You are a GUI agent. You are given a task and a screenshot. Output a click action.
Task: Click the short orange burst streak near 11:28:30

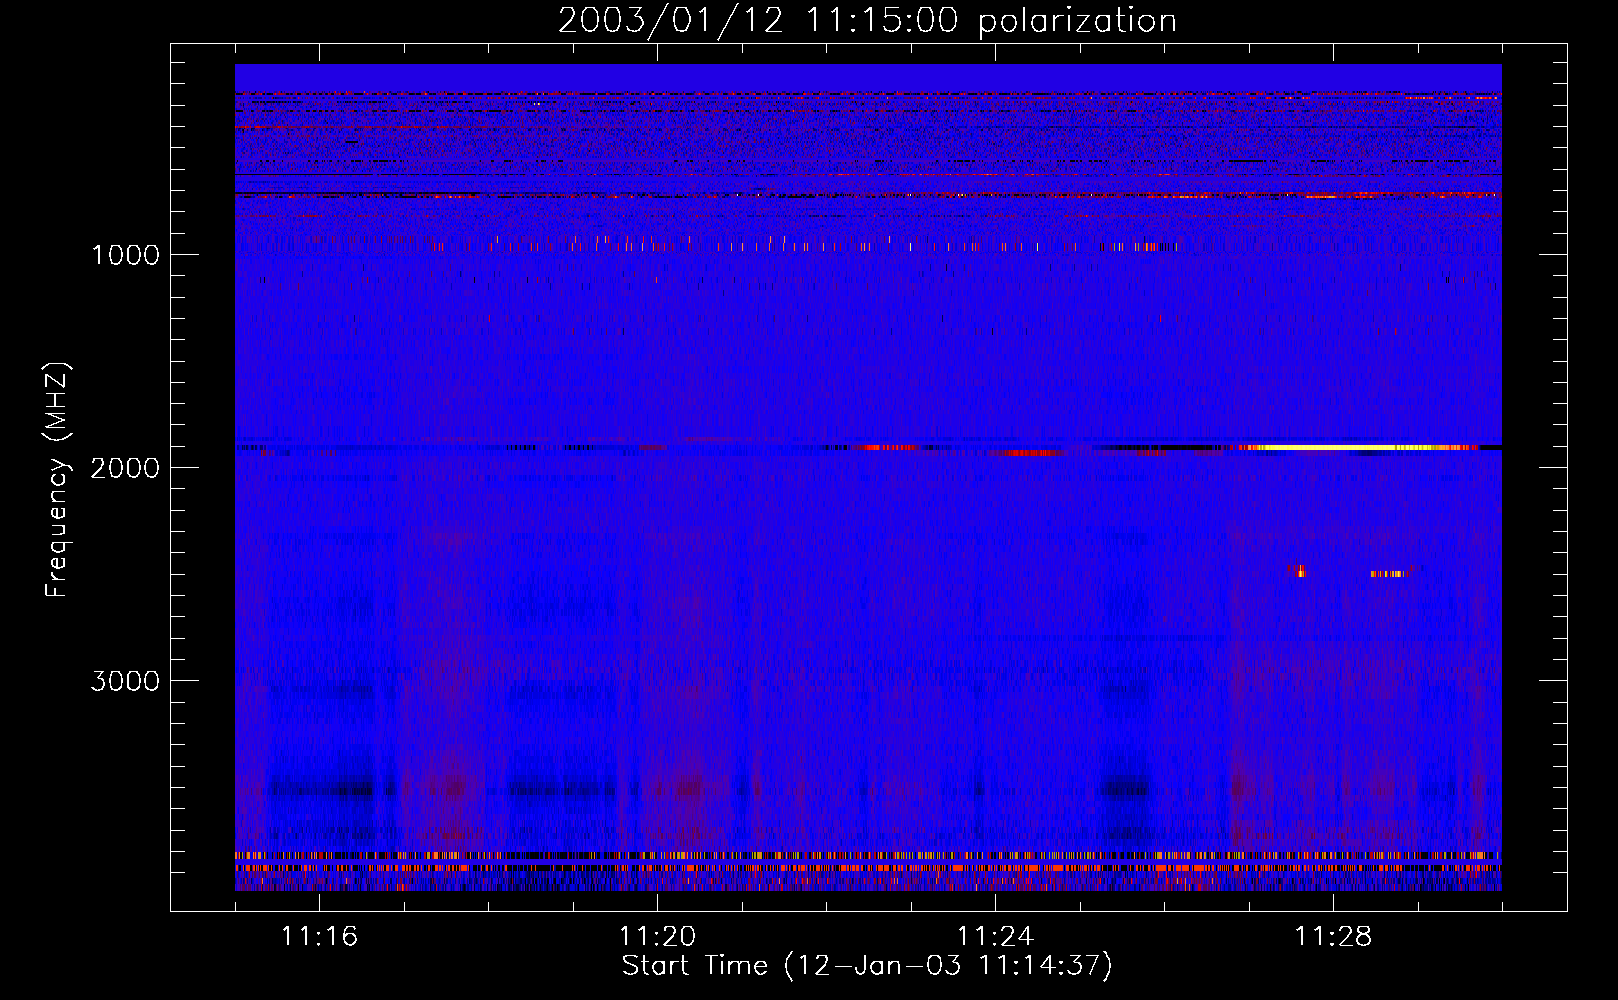pyautogui.click(x=1388, y=574)
